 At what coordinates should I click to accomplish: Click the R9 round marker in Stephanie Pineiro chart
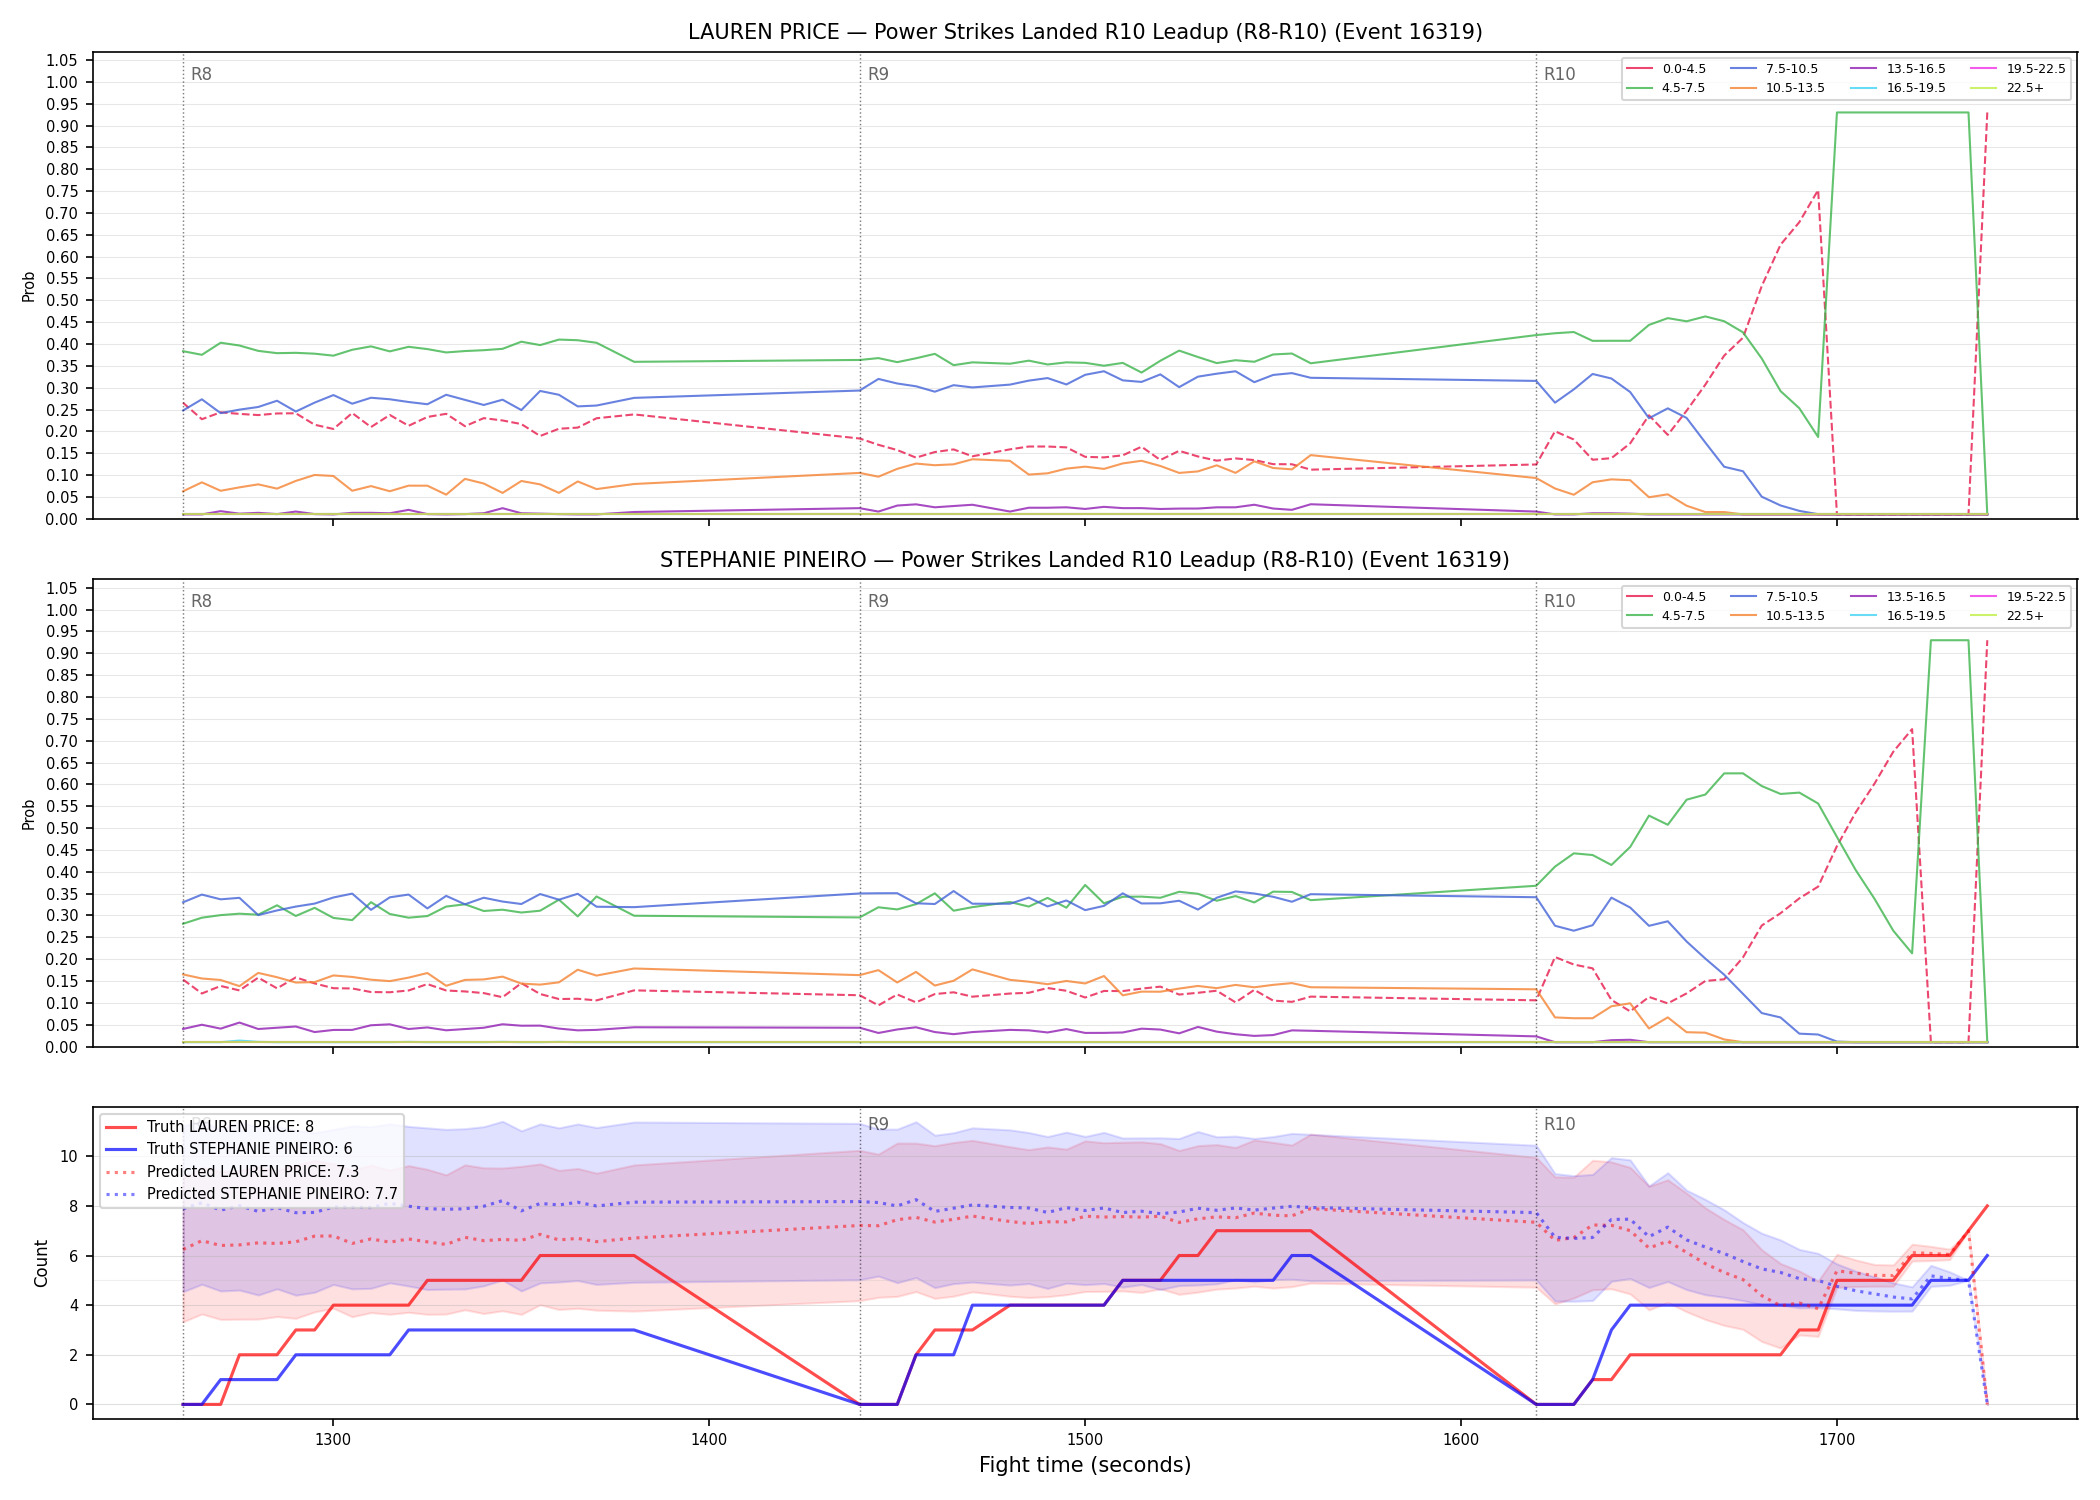point(878,601)
